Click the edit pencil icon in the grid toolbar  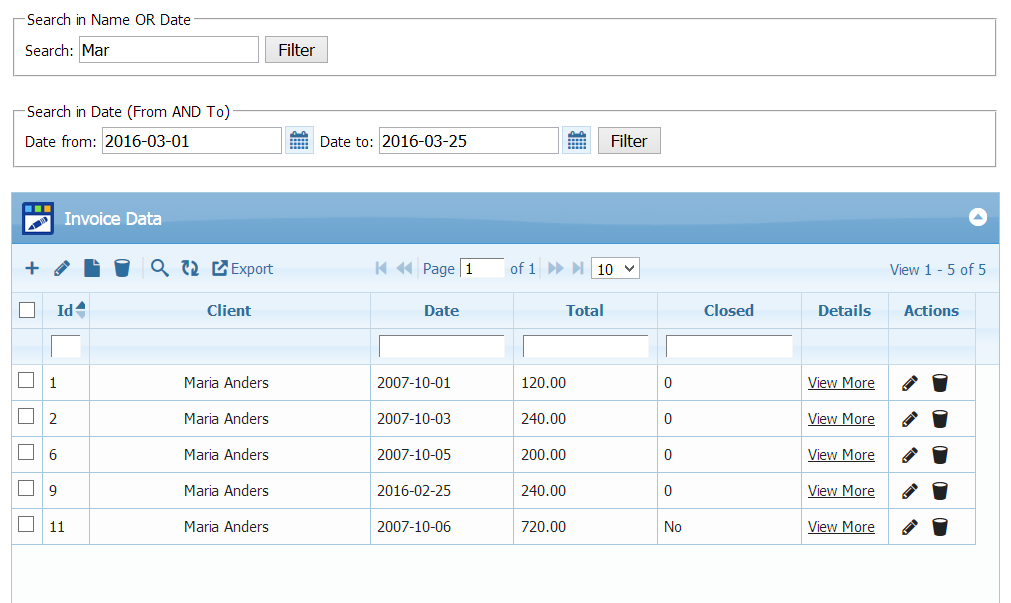tap(62, 268)
